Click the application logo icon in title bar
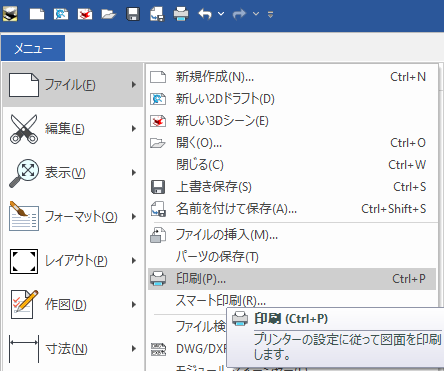 [x=10, y=14]
